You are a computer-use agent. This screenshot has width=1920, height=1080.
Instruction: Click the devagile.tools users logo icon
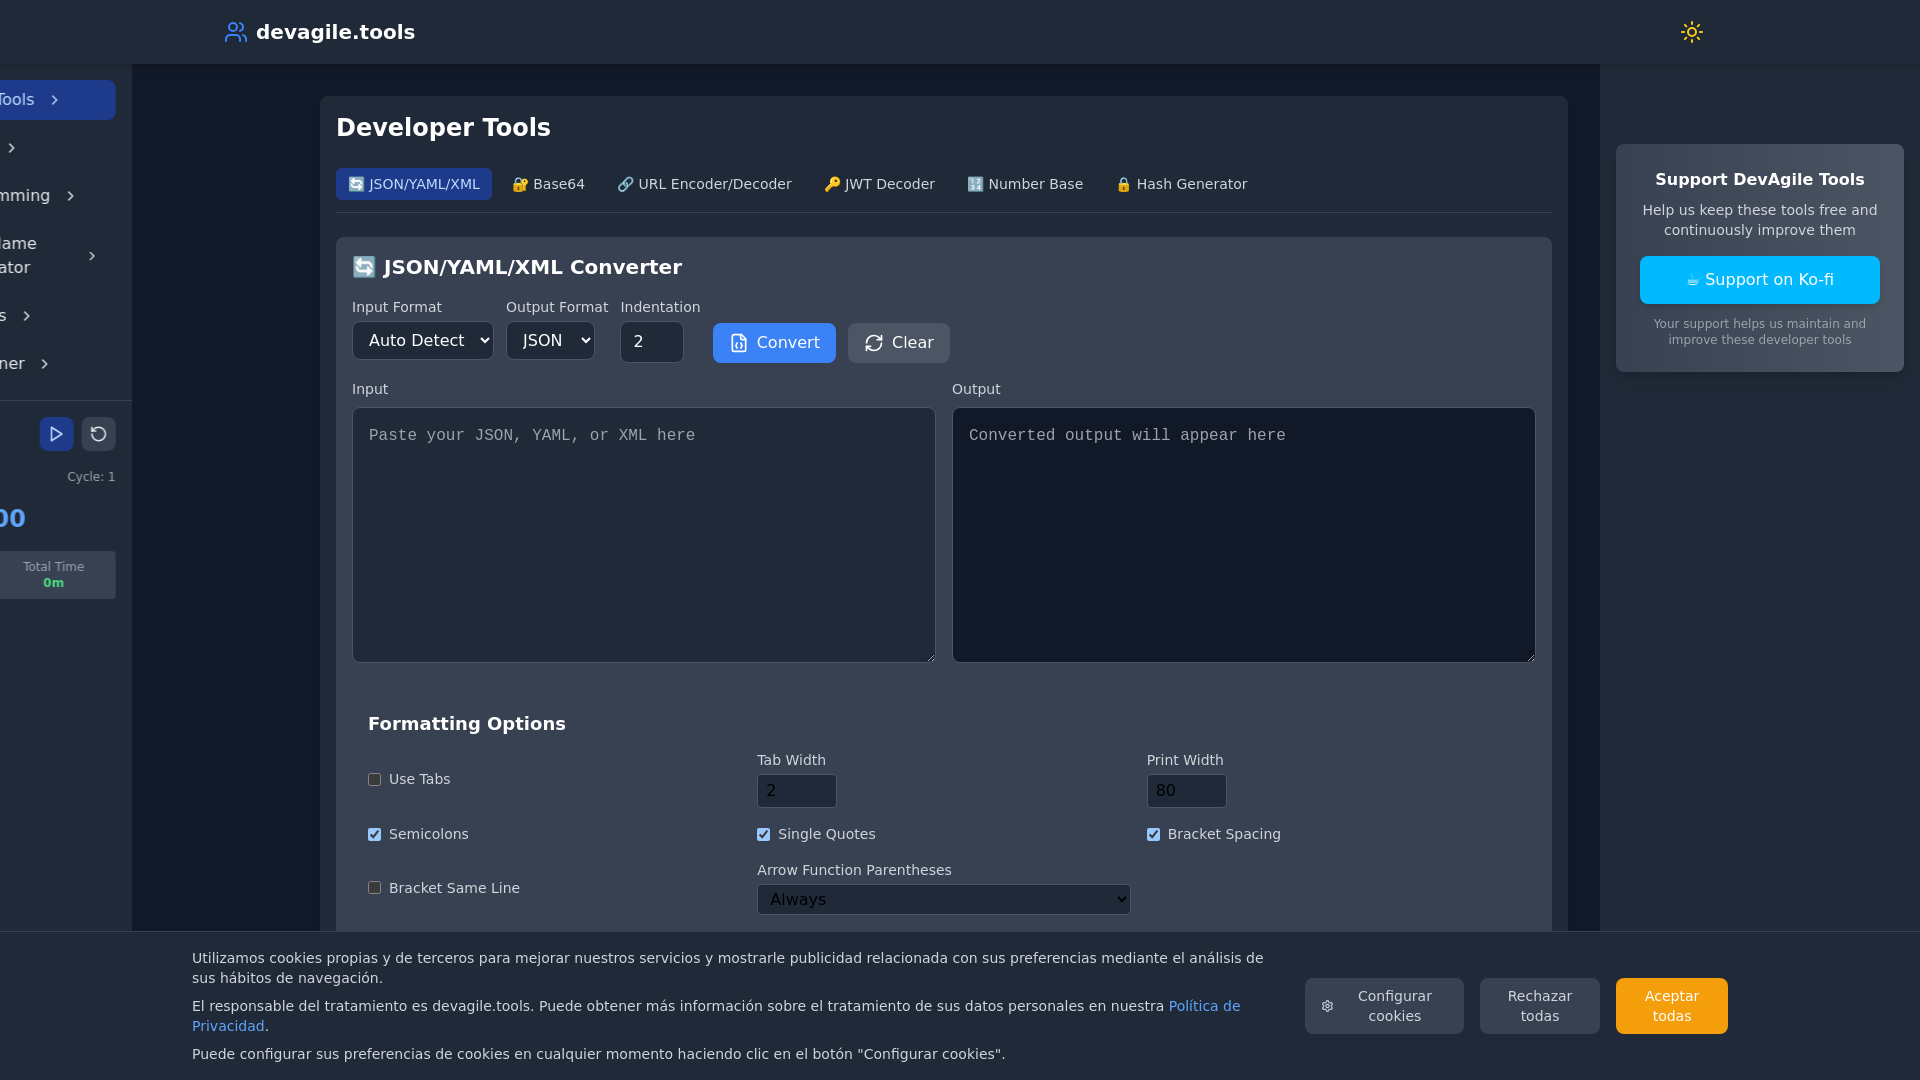[235, 32]
